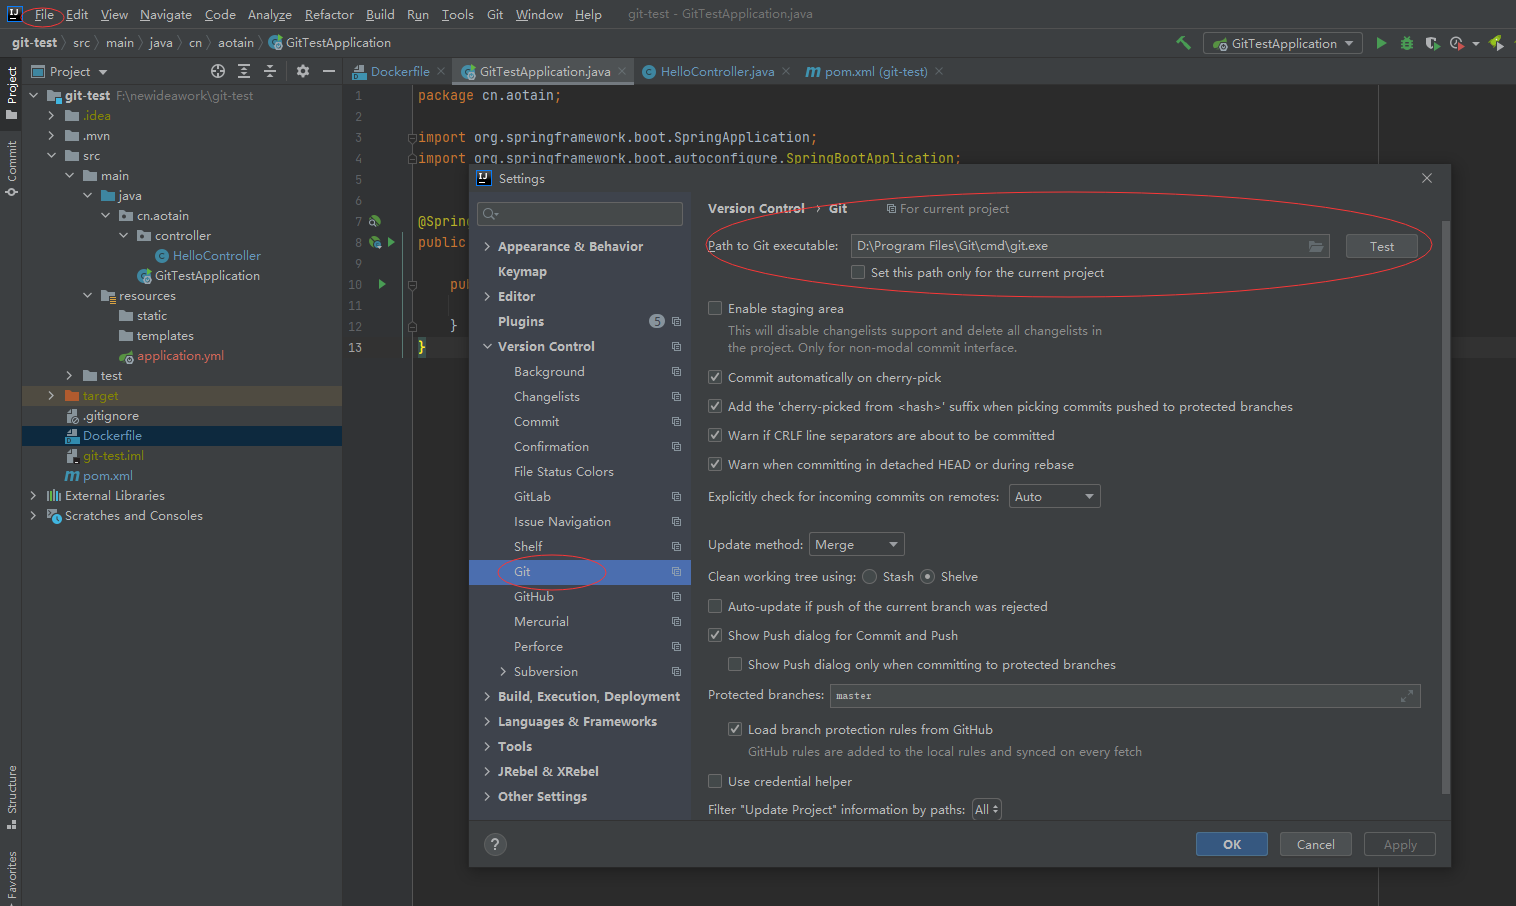Click run gutter icon on line 8
This screenshot has height=906, width=1516.
[x=391, y=242]
